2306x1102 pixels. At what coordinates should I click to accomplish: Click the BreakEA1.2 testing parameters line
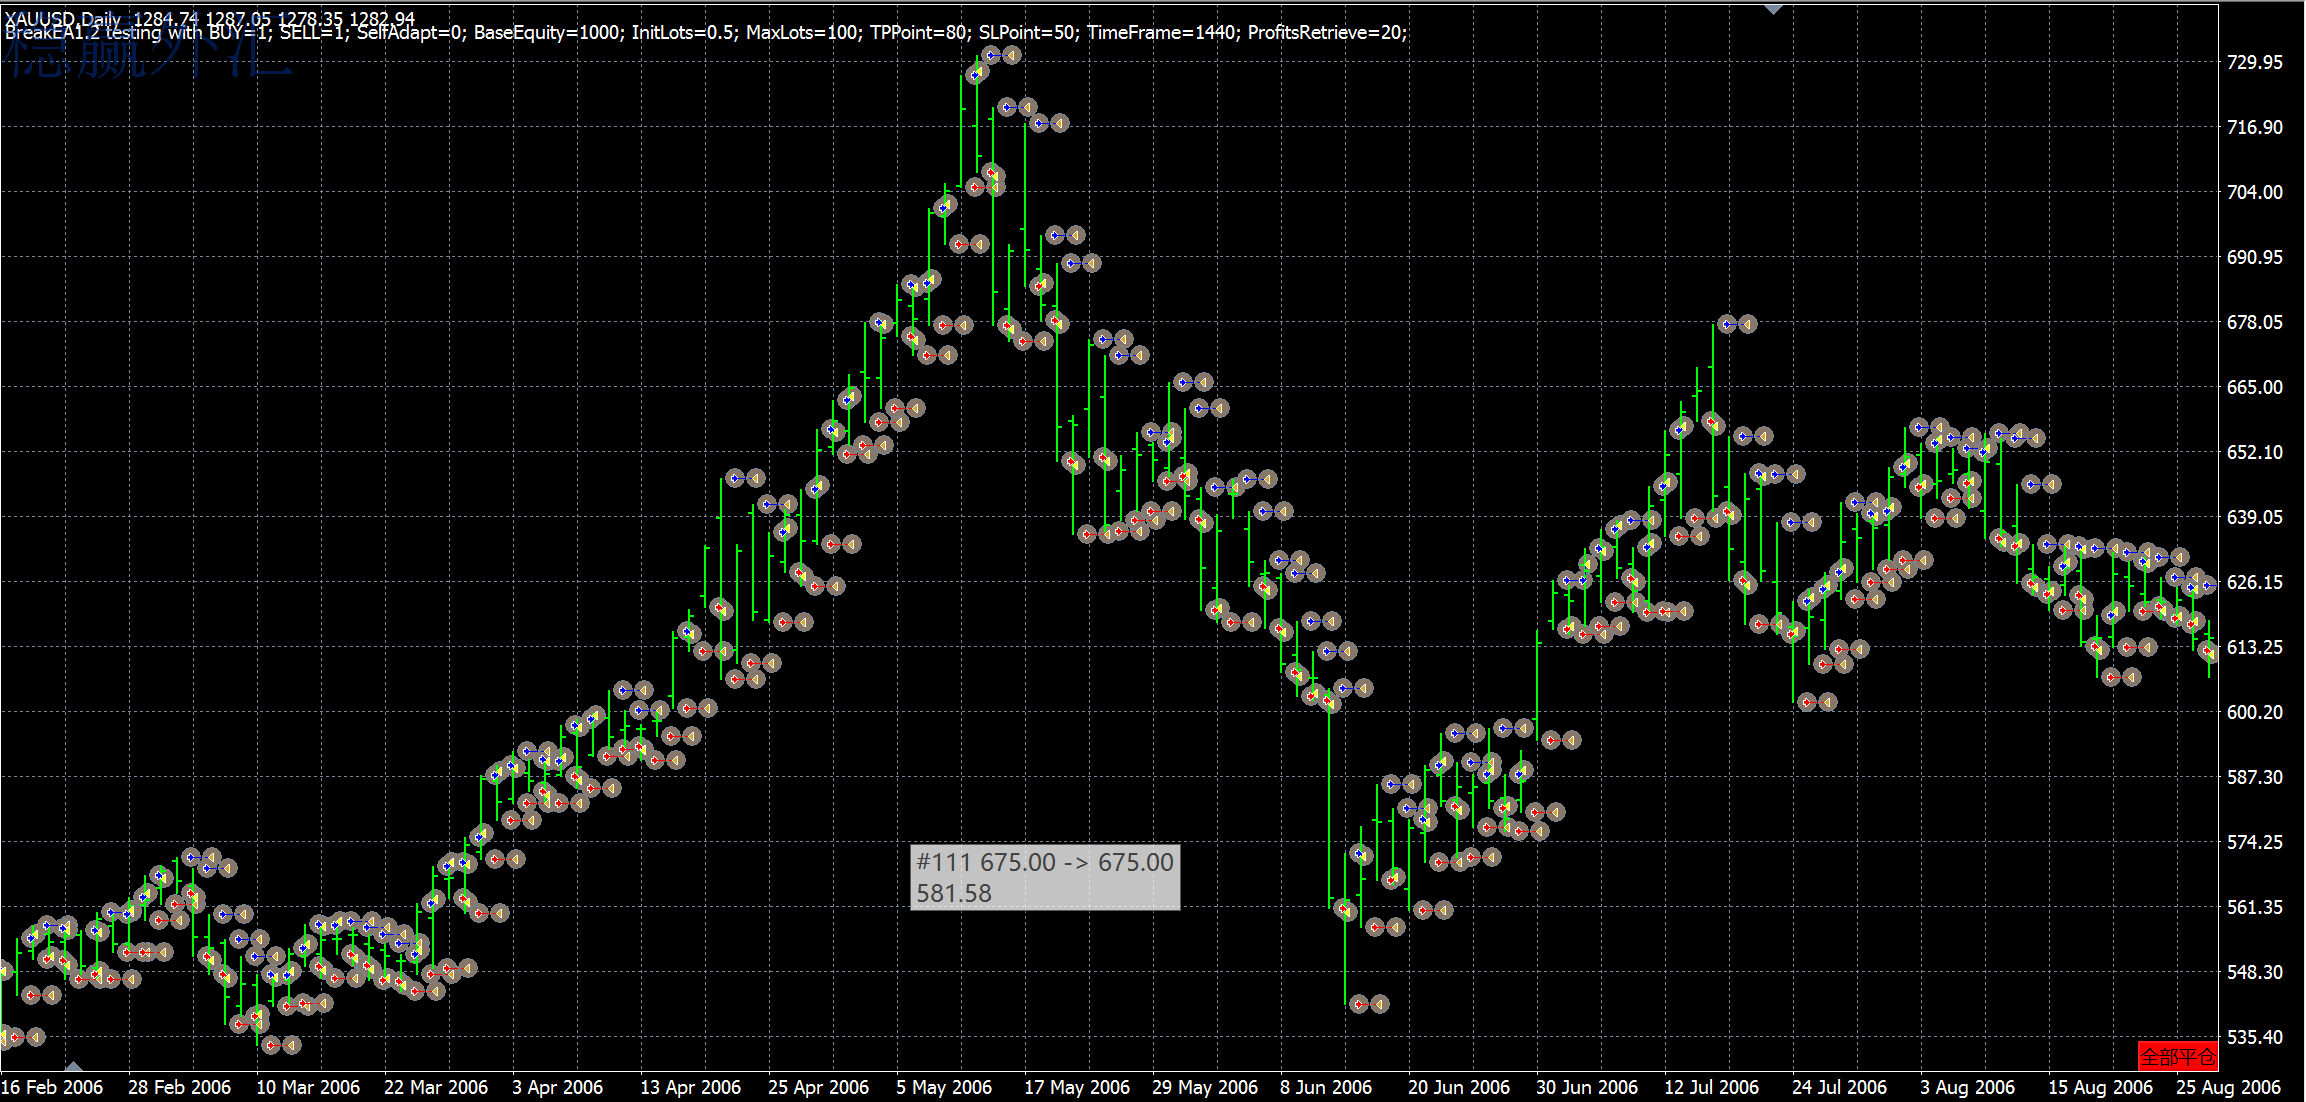(x=706, y=33)
